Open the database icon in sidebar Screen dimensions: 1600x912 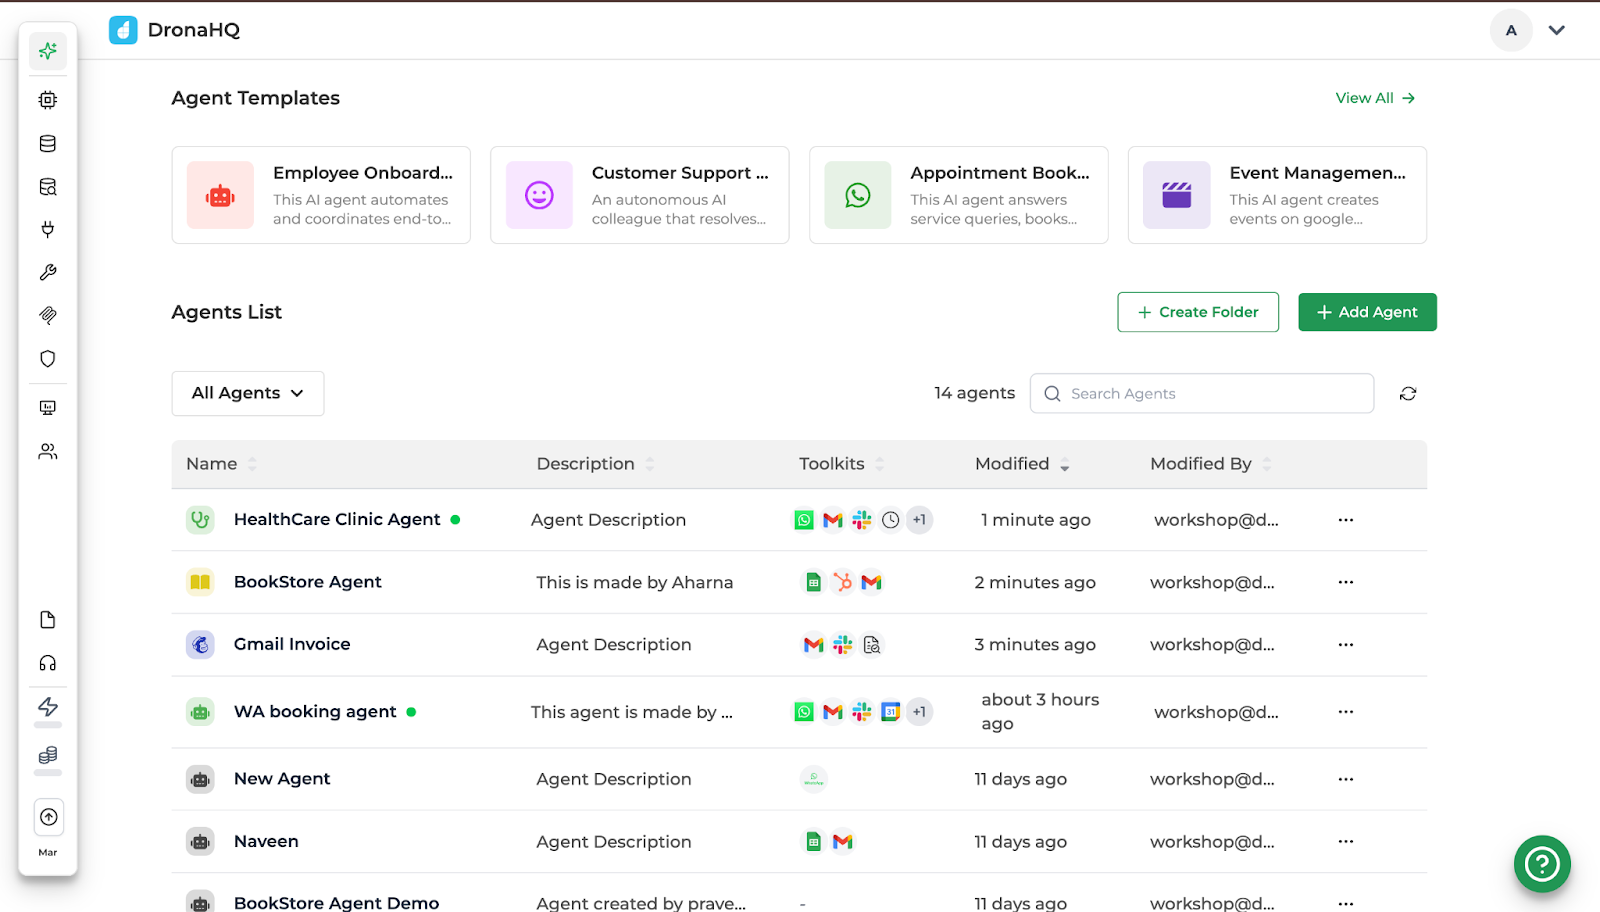pos(47,144)
